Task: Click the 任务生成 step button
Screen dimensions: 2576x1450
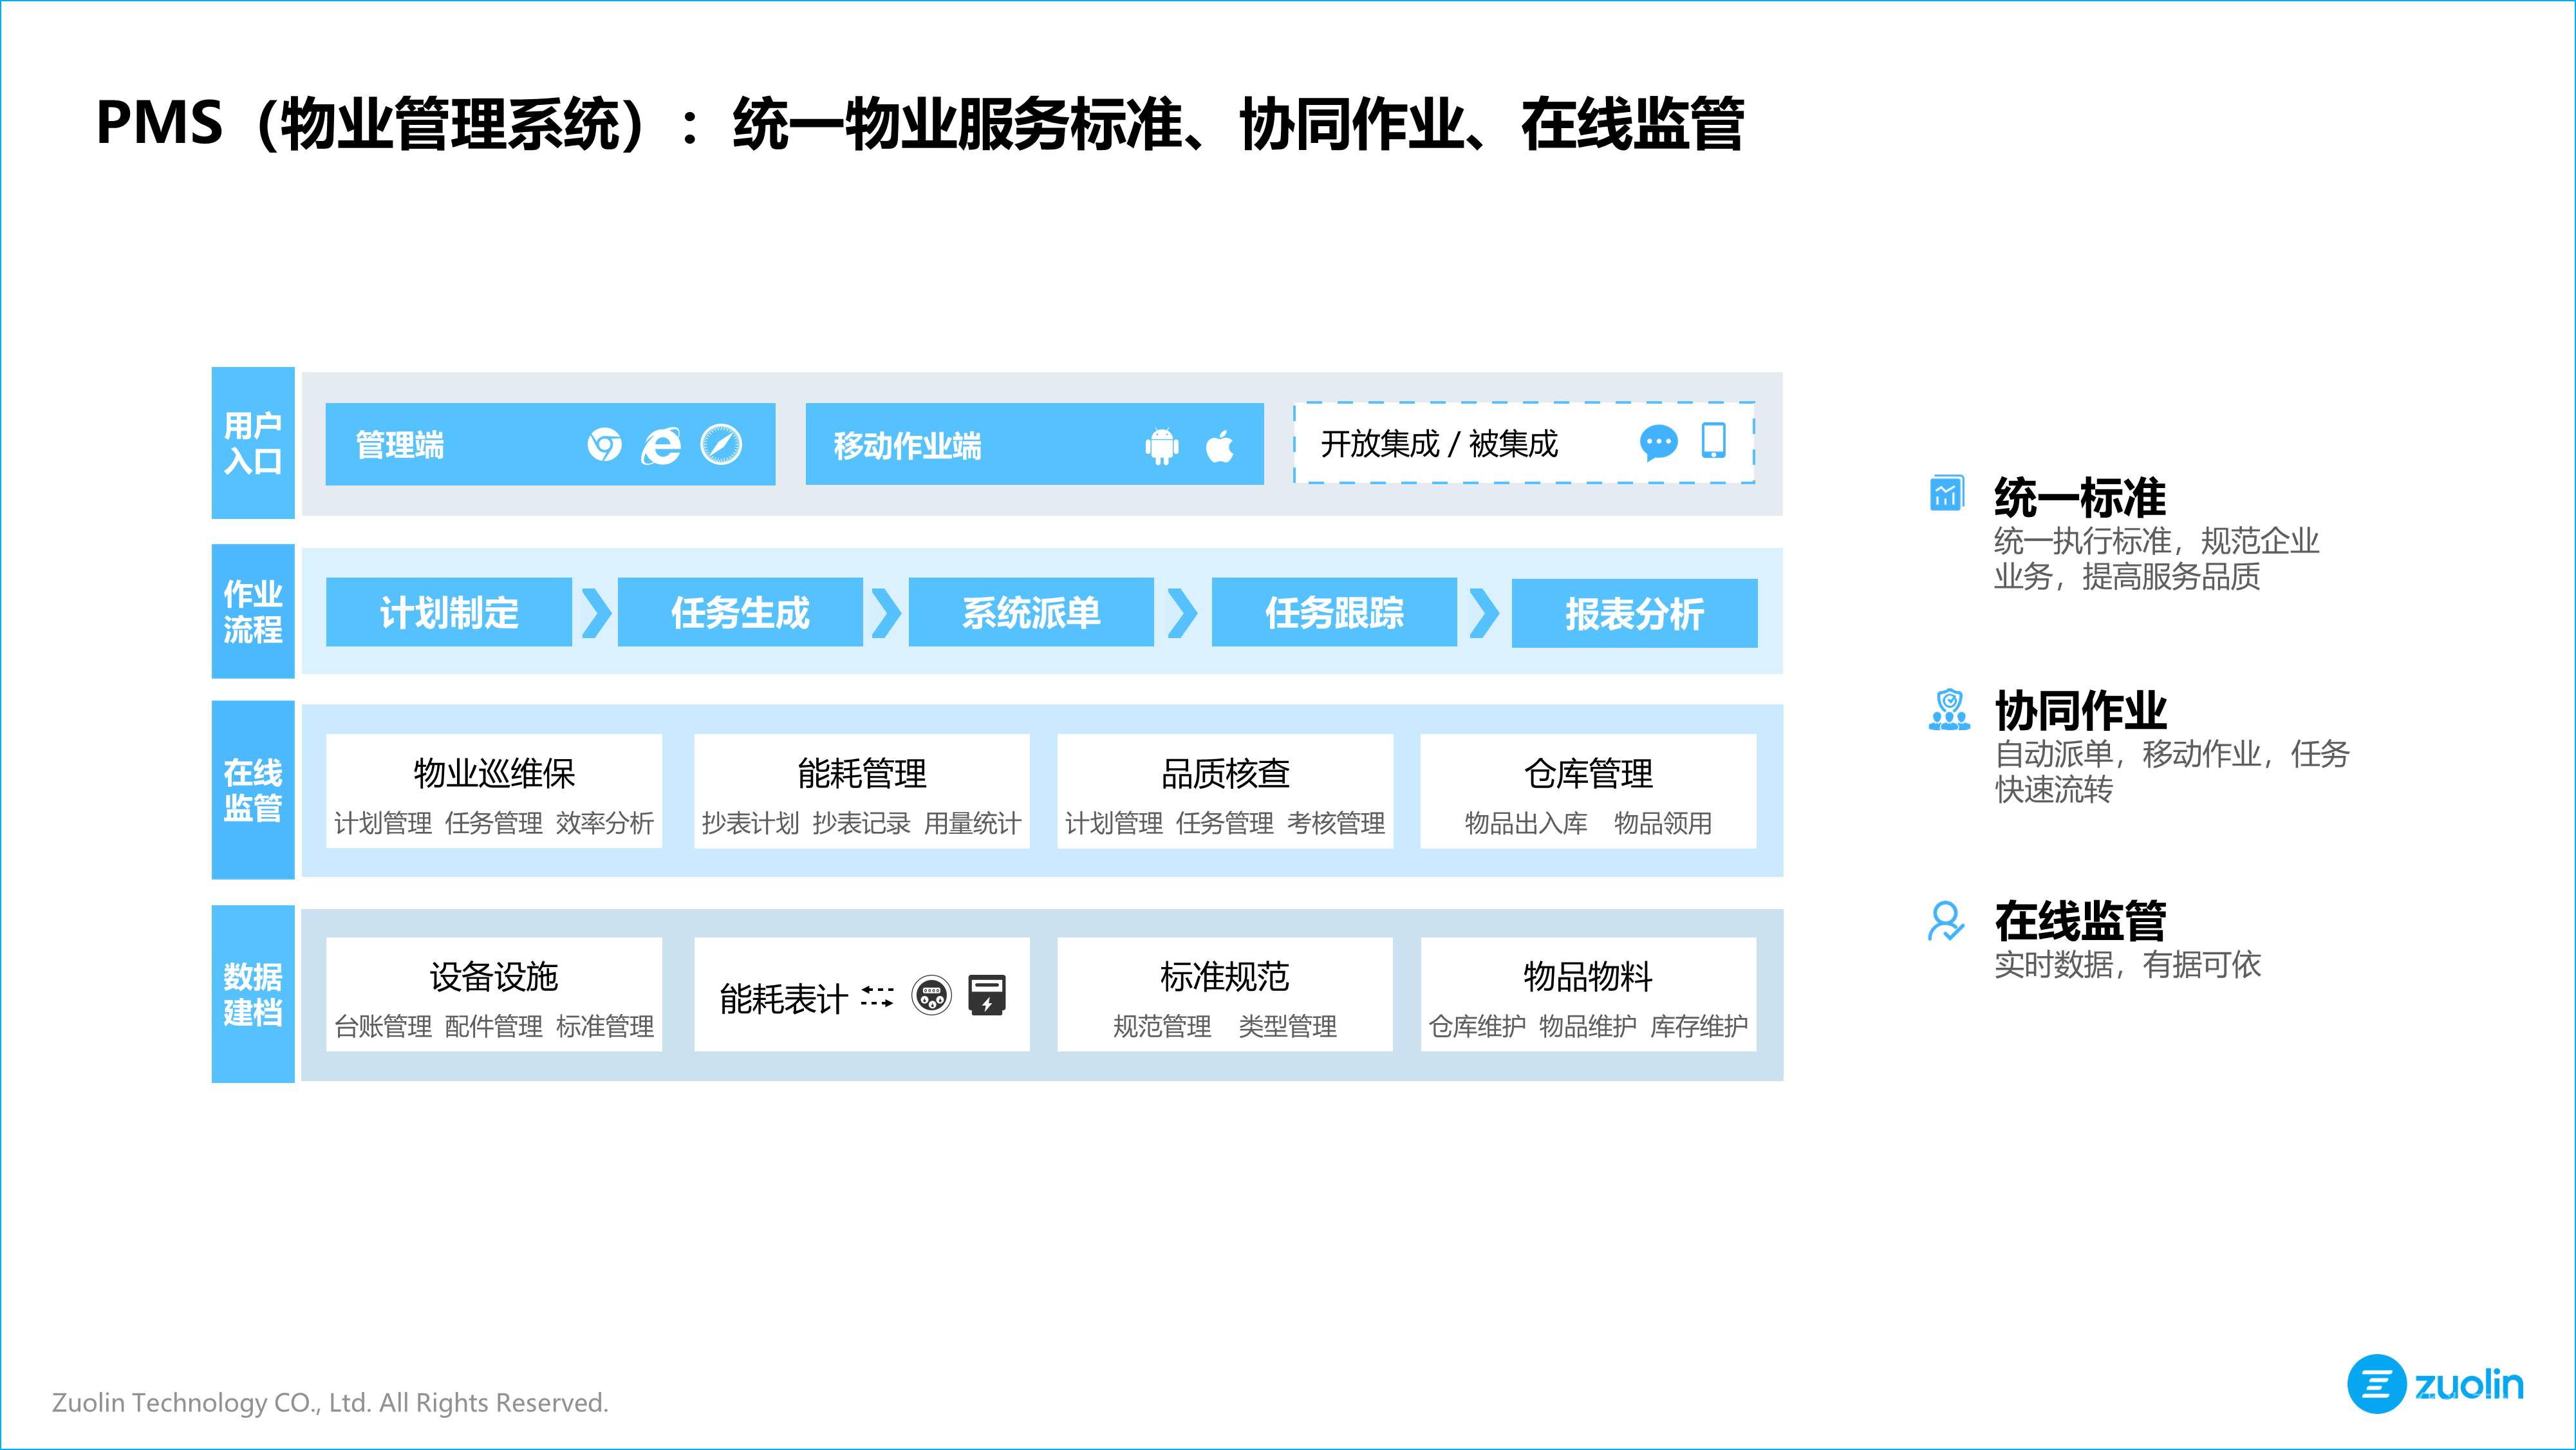Action: pos(740,612)
